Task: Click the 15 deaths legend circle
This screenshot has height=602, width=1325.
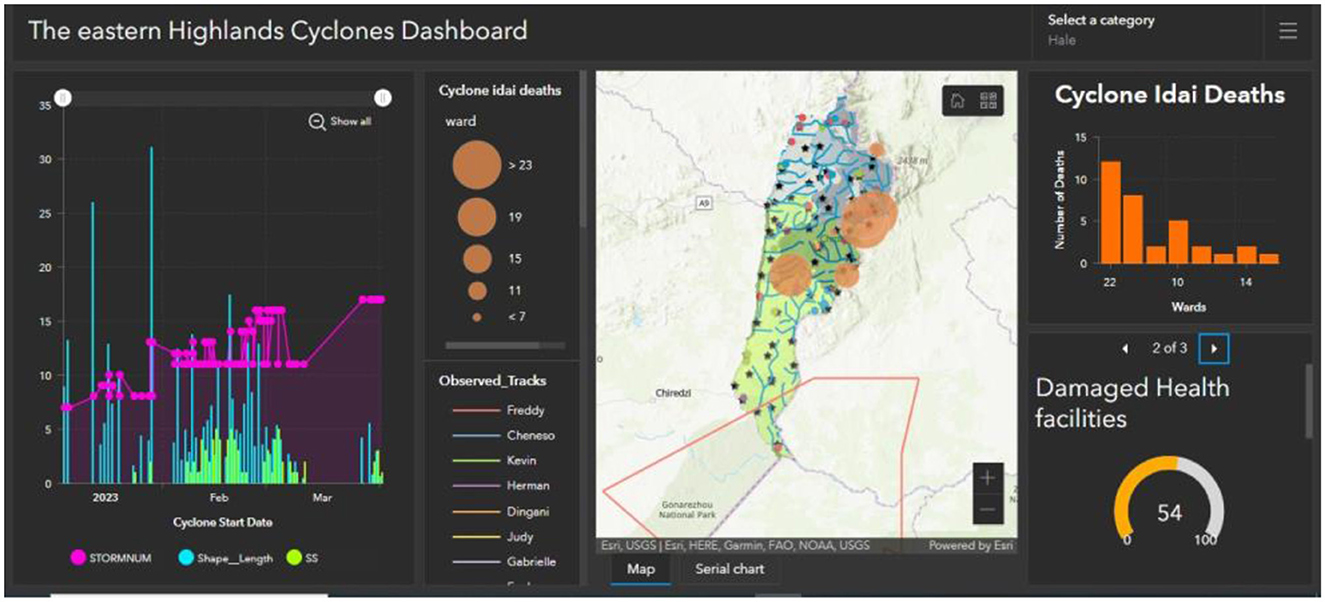Action: [x=476, y=259]
